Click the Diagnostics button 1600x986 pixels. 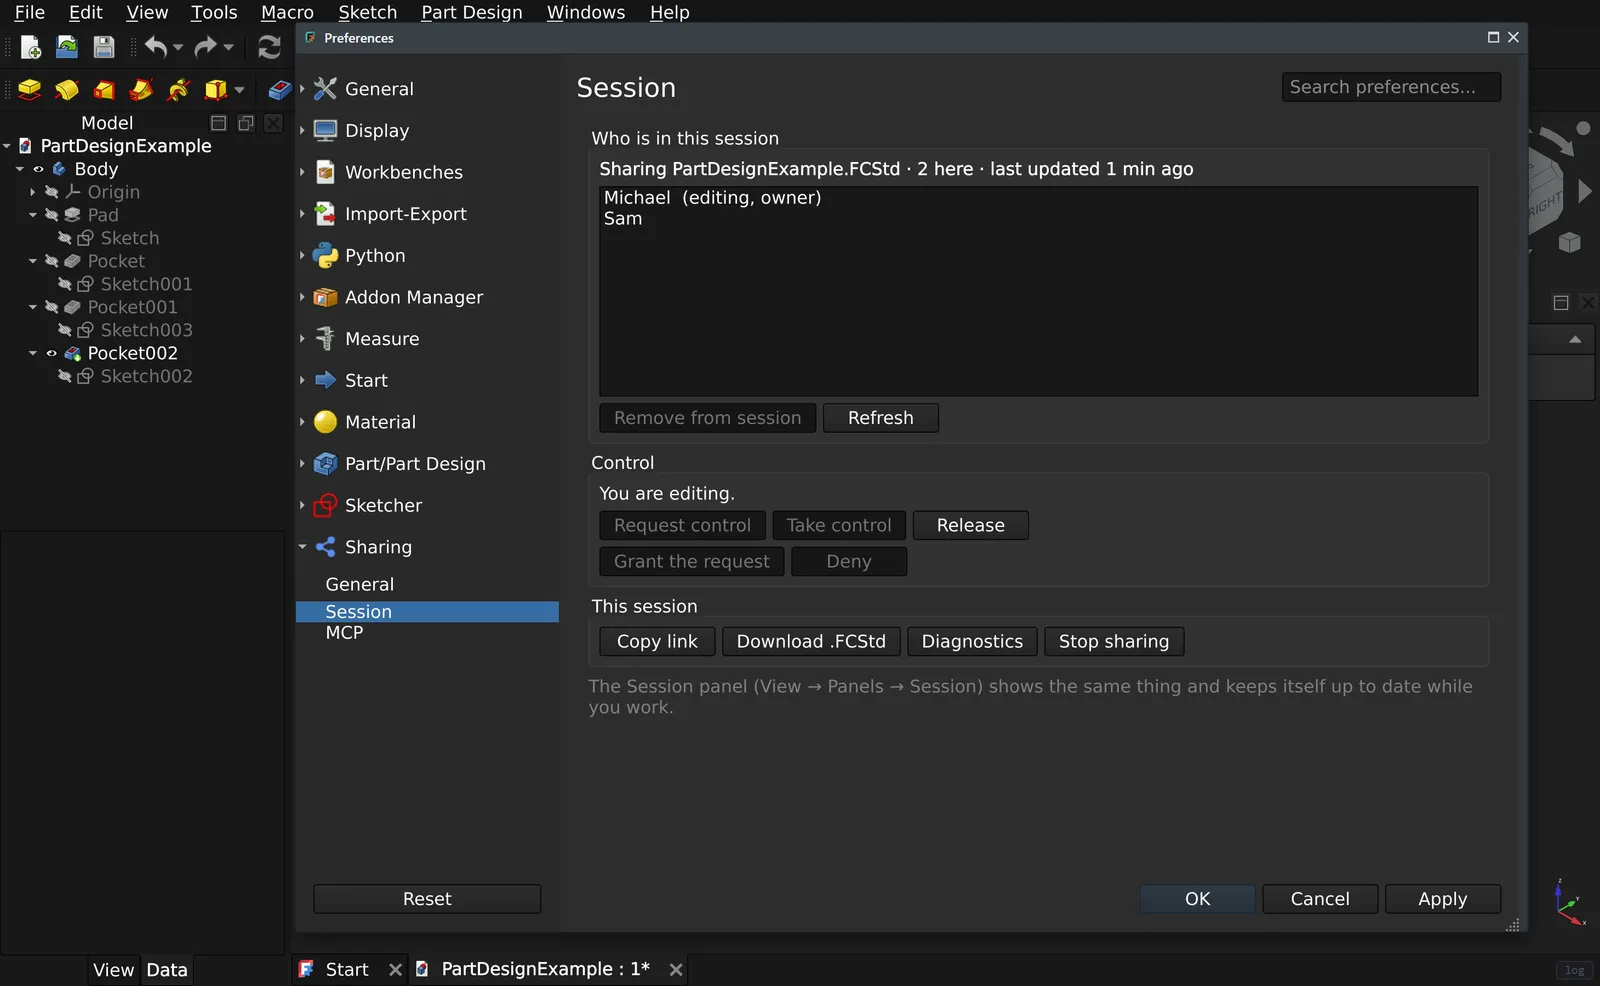[972, 642]
